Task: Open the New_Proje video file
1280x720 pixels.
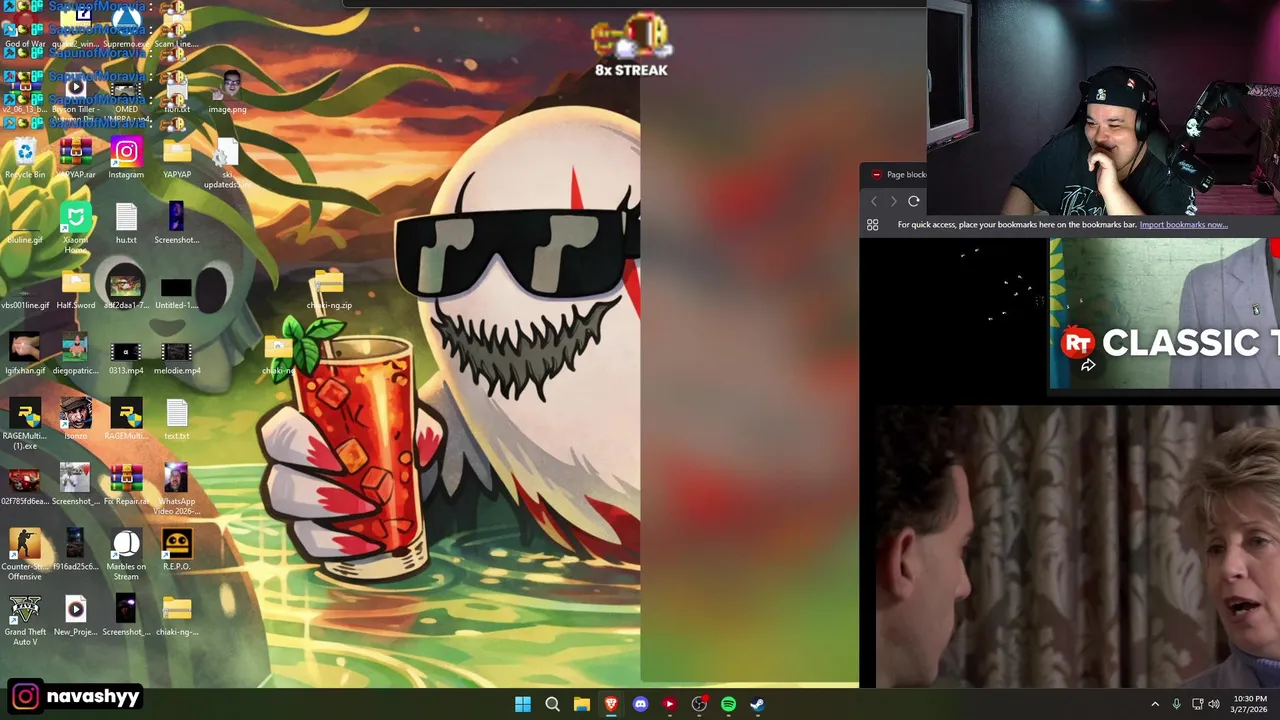Action: click(76, 616)
